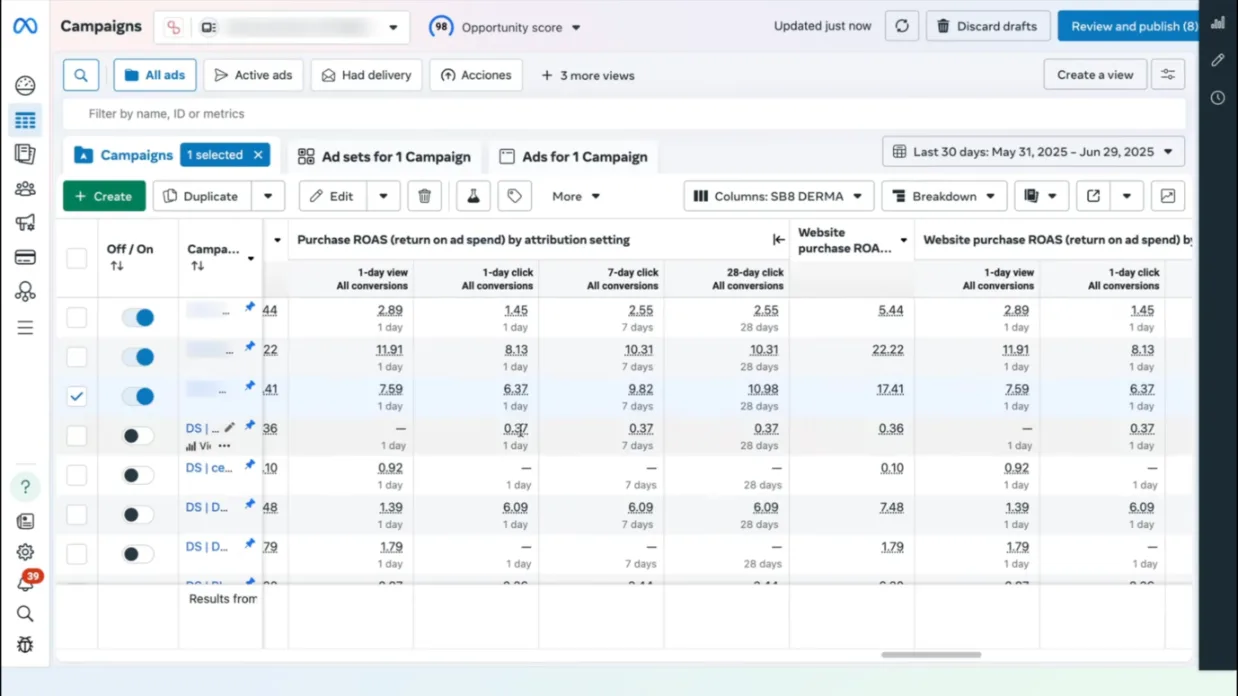Open right panel history clock icon
Viewport: 1238px width, 696px height.
pyautogui.click(x=1218, y=98)
